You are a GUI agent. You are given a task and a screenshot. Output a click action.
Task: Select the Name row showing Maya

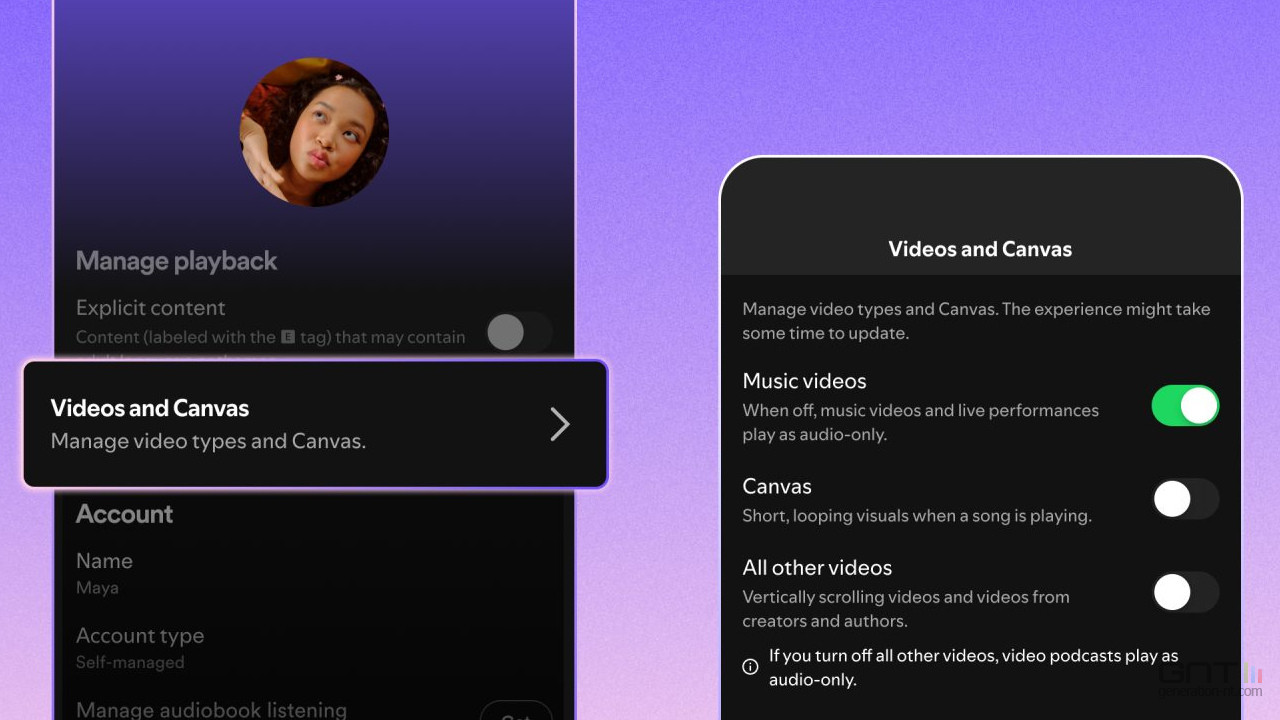[x=104, y=572]
